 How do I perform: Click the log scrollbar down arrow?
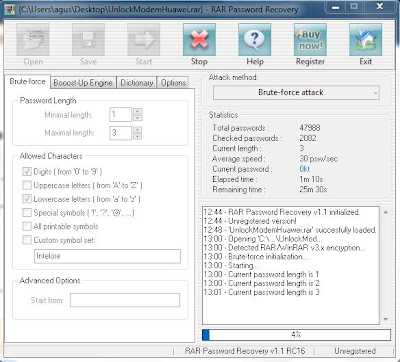pos(386,319)
